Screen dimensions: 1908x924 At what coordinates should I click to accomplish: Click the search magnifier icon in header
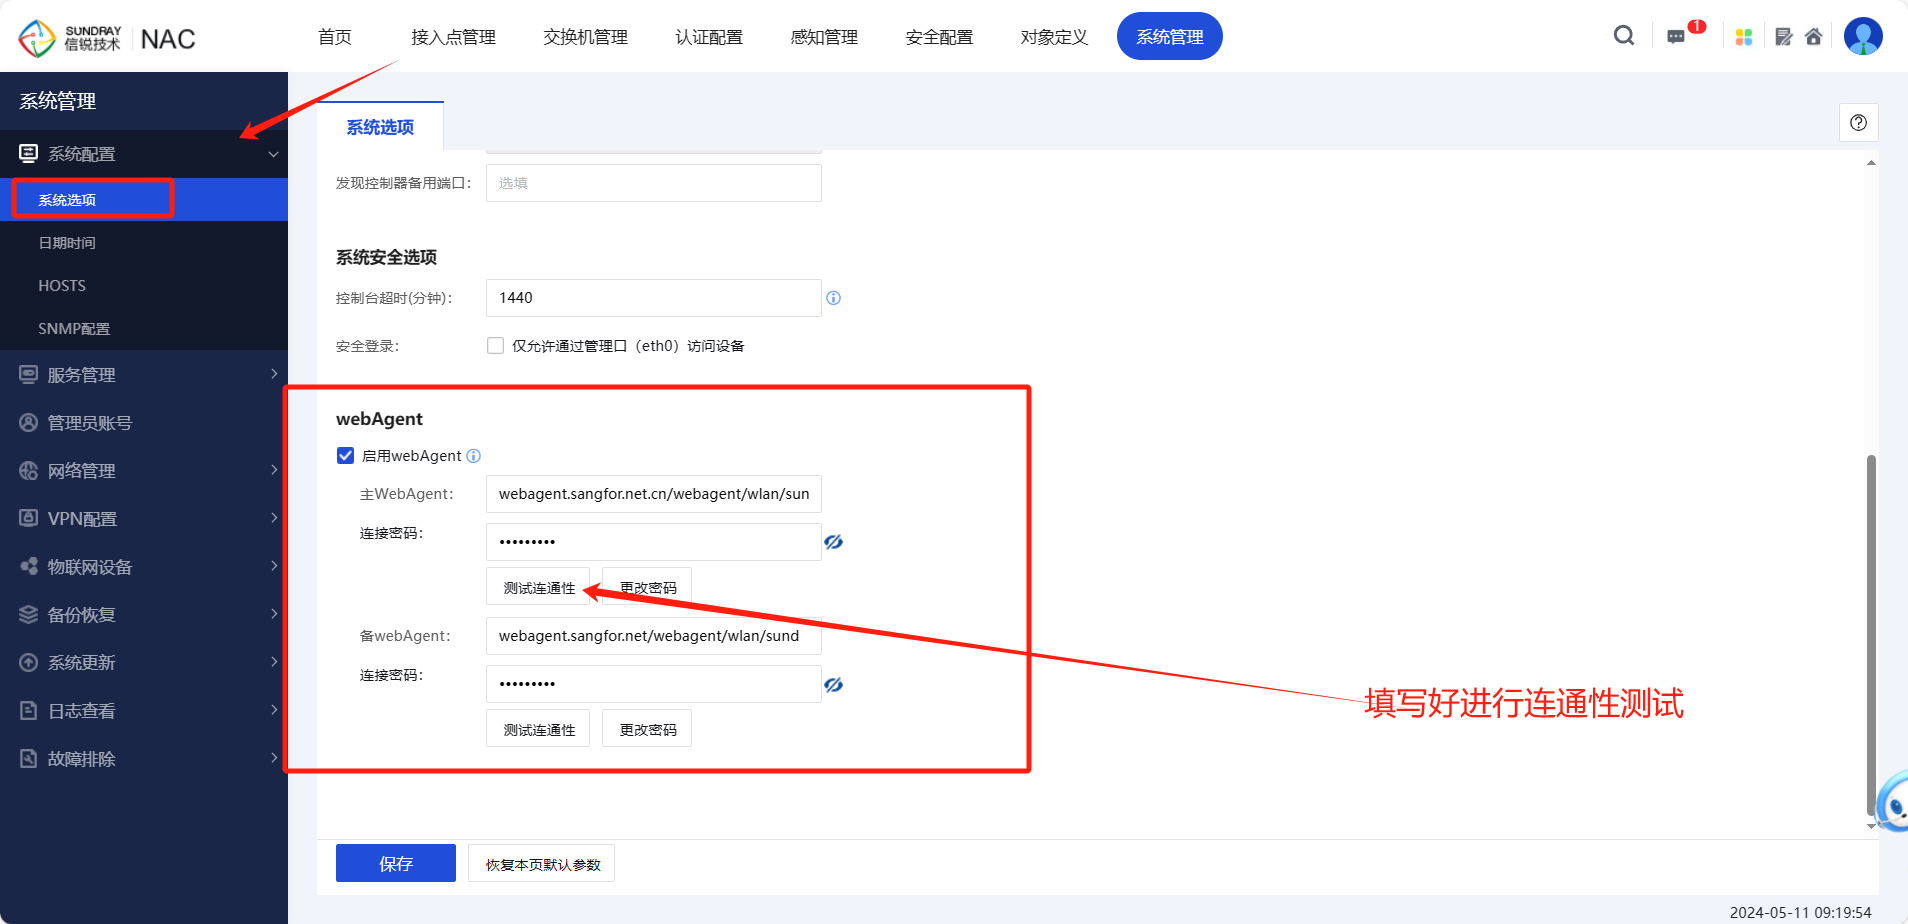pos(1624,36)
